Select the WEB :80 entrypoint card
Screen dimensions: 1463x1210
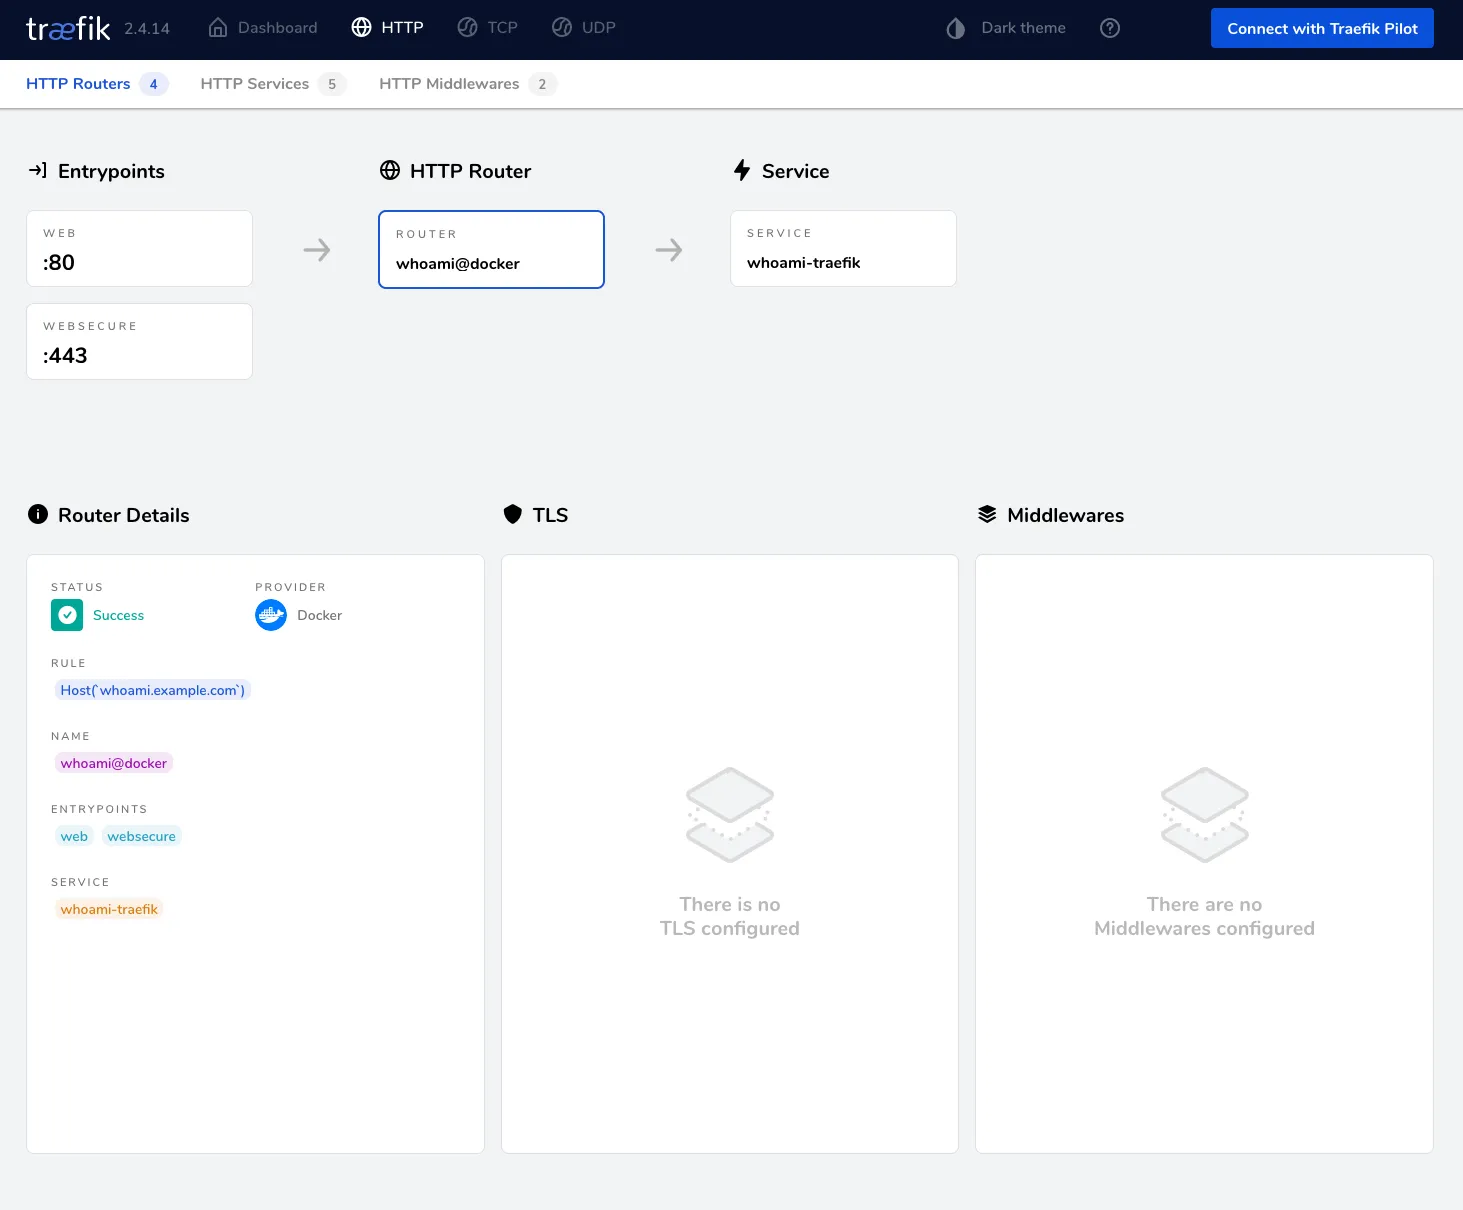tap(139, 249)
